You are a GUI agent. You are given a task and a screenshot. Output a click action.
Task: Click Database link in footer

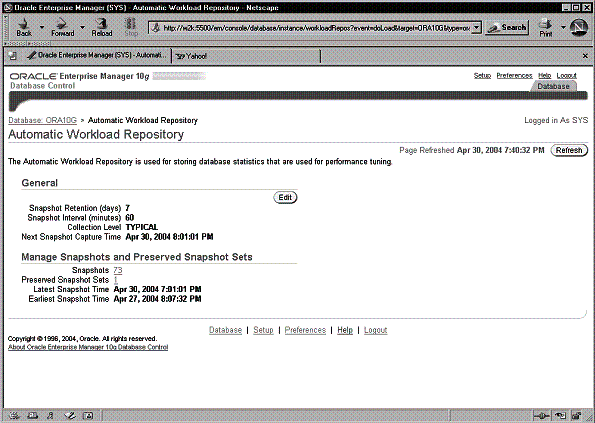click(225, 330)
